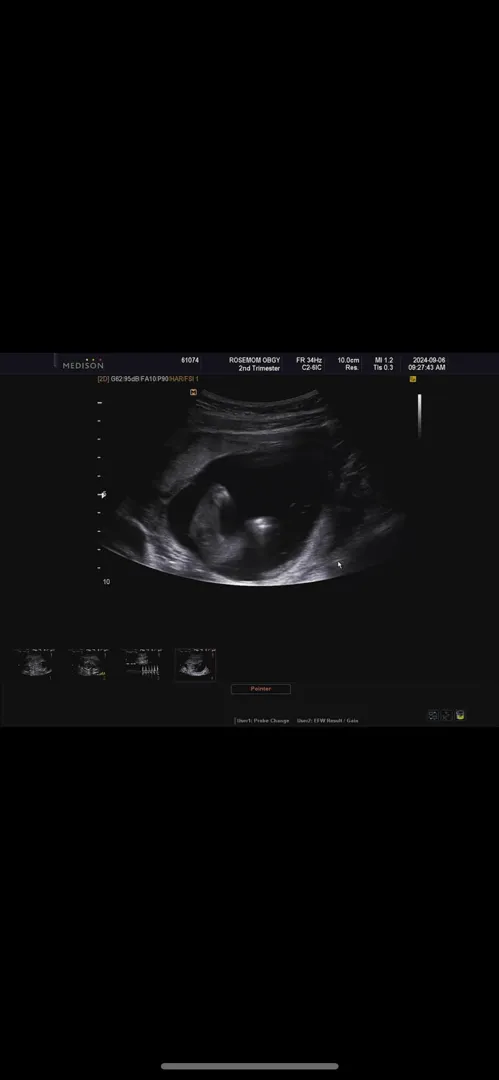499x1080 pixels.
Task: Select the fourth highlighted thumbnail
Action: click(x=196, y=664)
